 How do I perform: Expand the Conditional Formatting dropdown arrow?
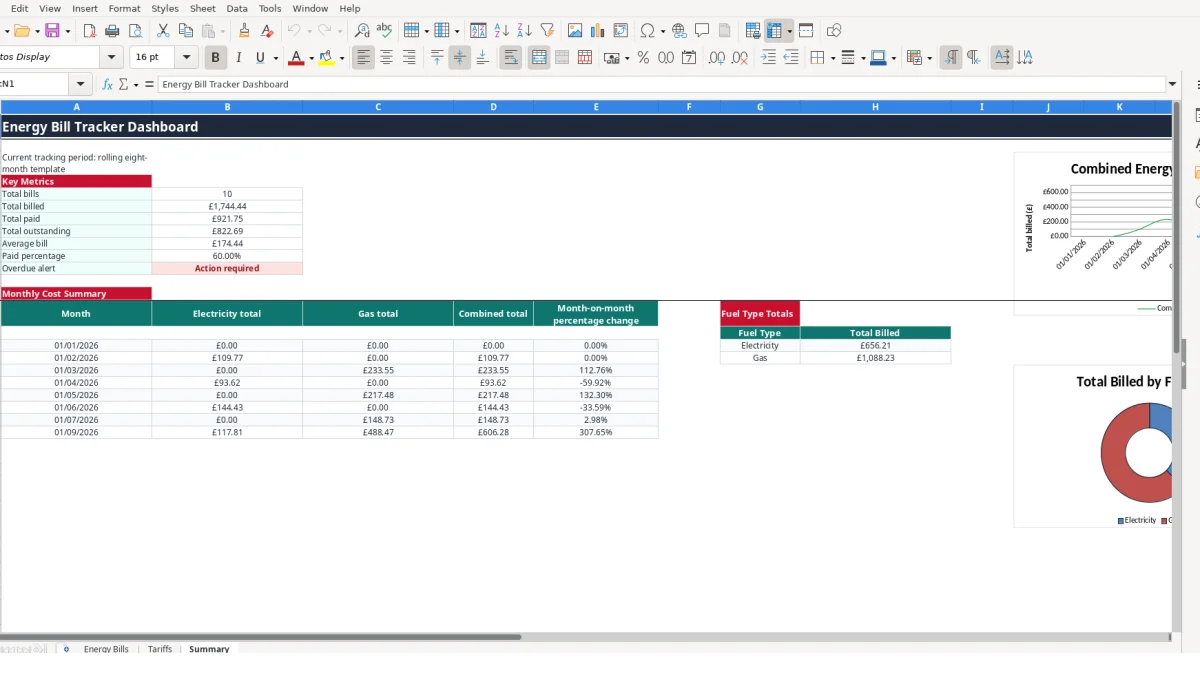tap(930, 58)
